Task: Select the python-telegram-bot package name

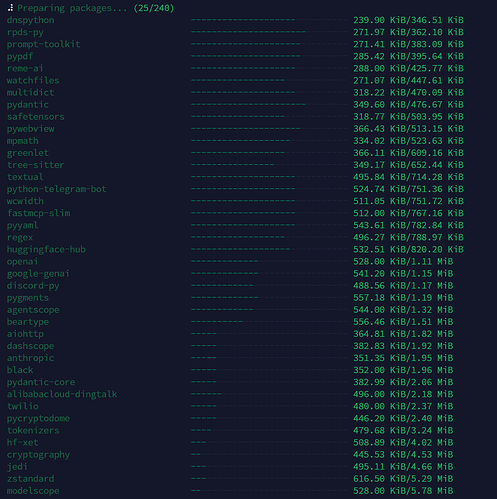Action: click(x=57, y=189)
